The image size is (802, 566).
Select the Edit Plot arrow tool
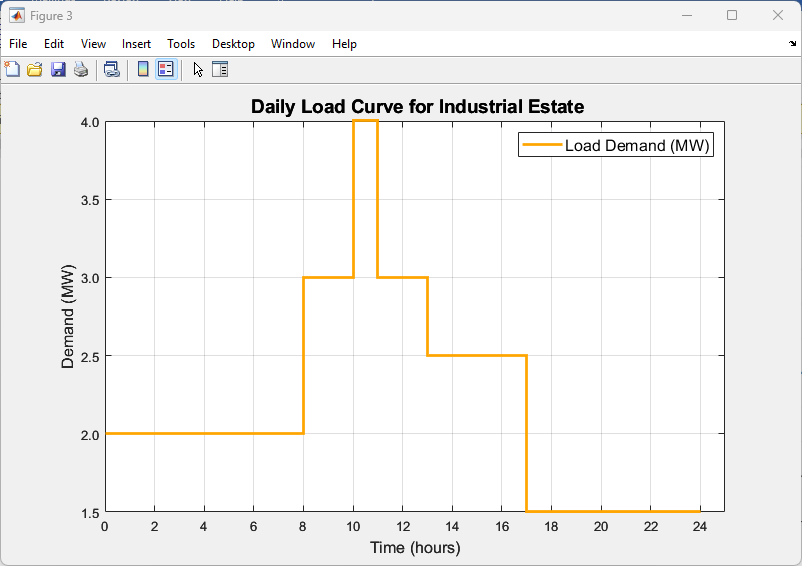(x=198, y=69)
